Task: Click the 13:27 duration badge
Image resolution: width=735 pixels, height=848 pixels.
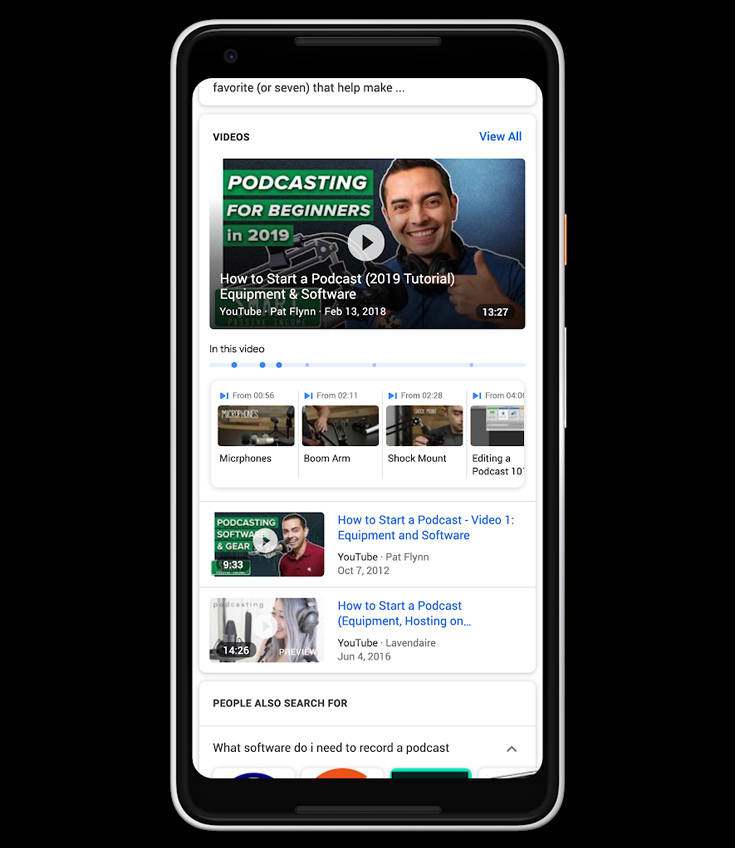Action: click(495, 312)
